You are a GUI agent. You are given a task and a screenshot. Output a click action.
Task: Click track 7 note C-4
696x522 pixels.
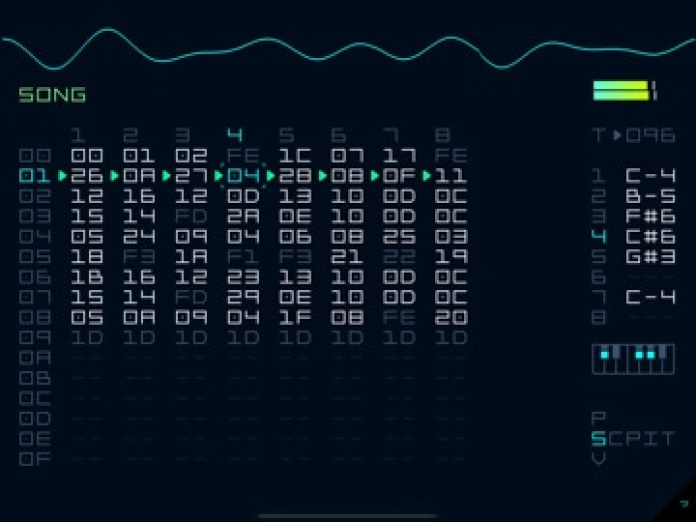coord(651,297)
